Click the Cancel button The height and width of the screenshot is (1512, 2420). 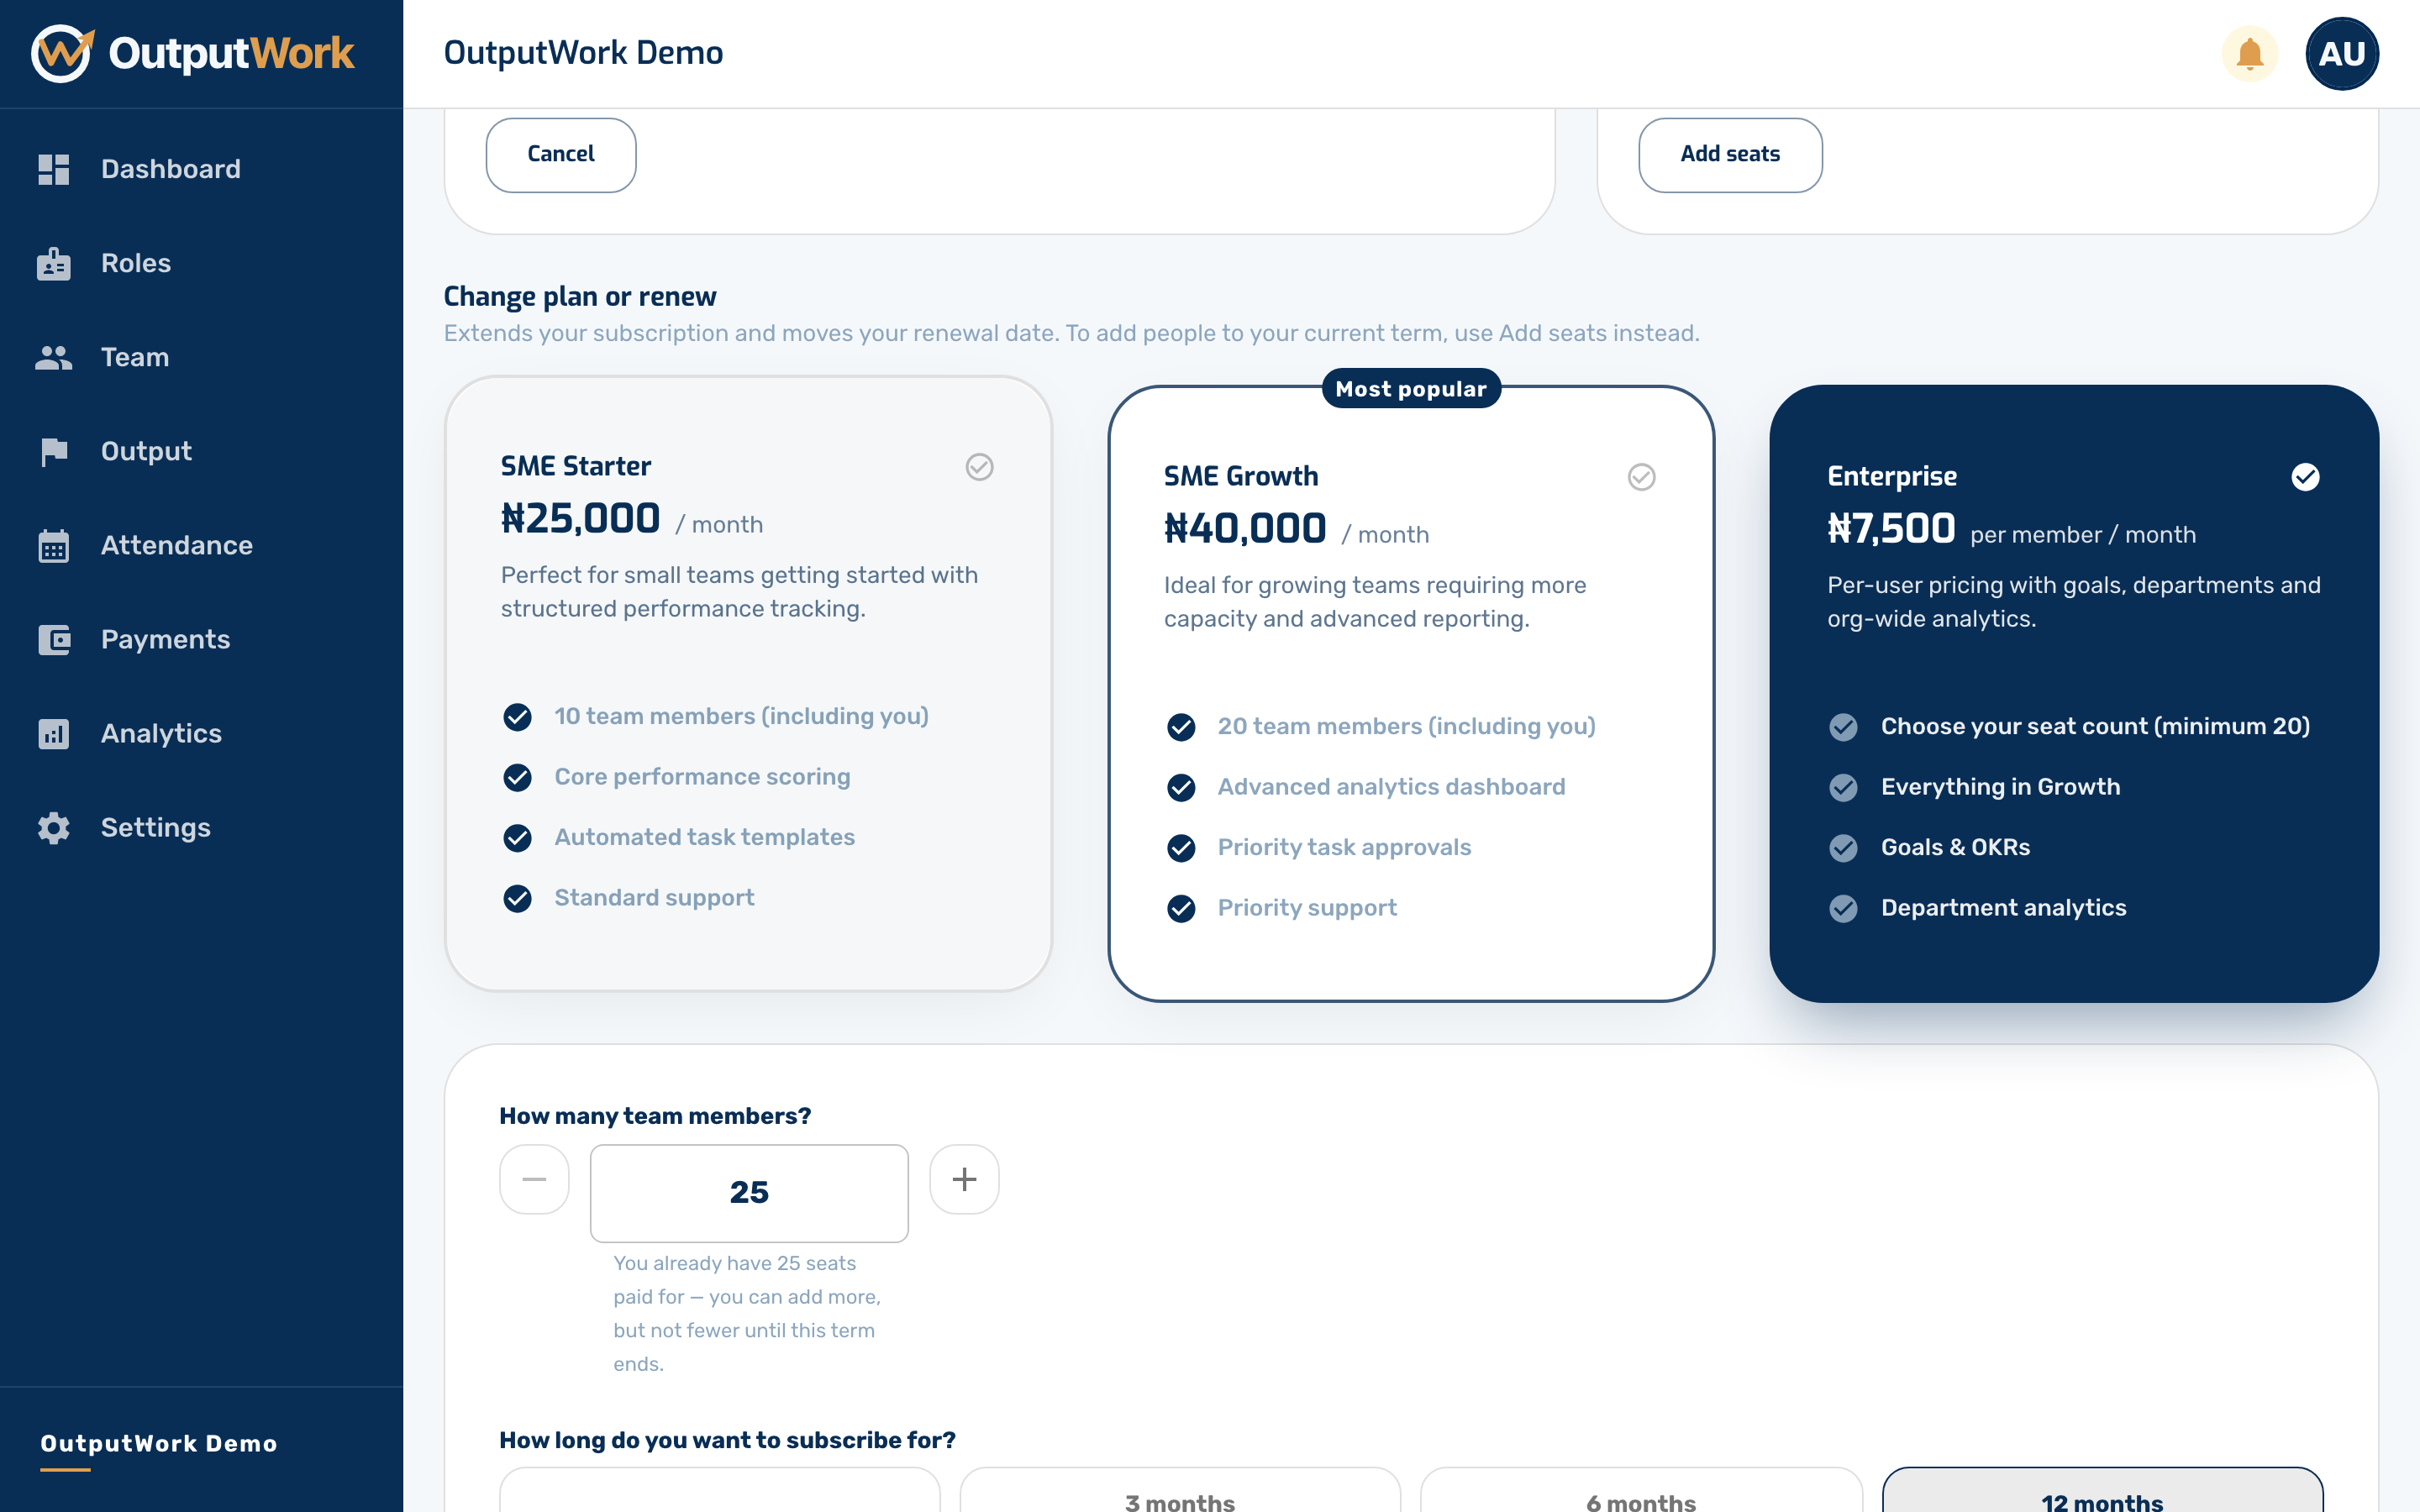[x=561, y=155]
